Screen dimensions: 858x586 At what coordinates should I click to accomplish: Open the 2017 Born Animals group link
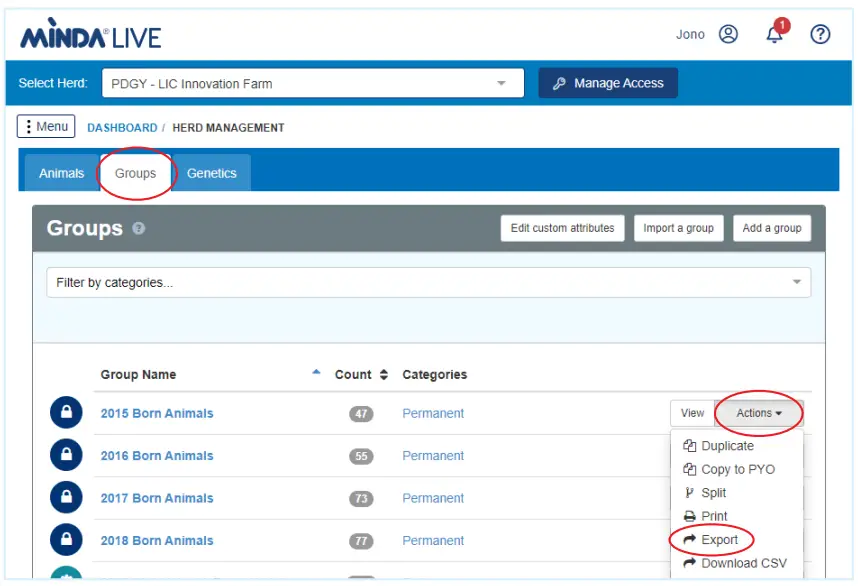click(156, 498)
